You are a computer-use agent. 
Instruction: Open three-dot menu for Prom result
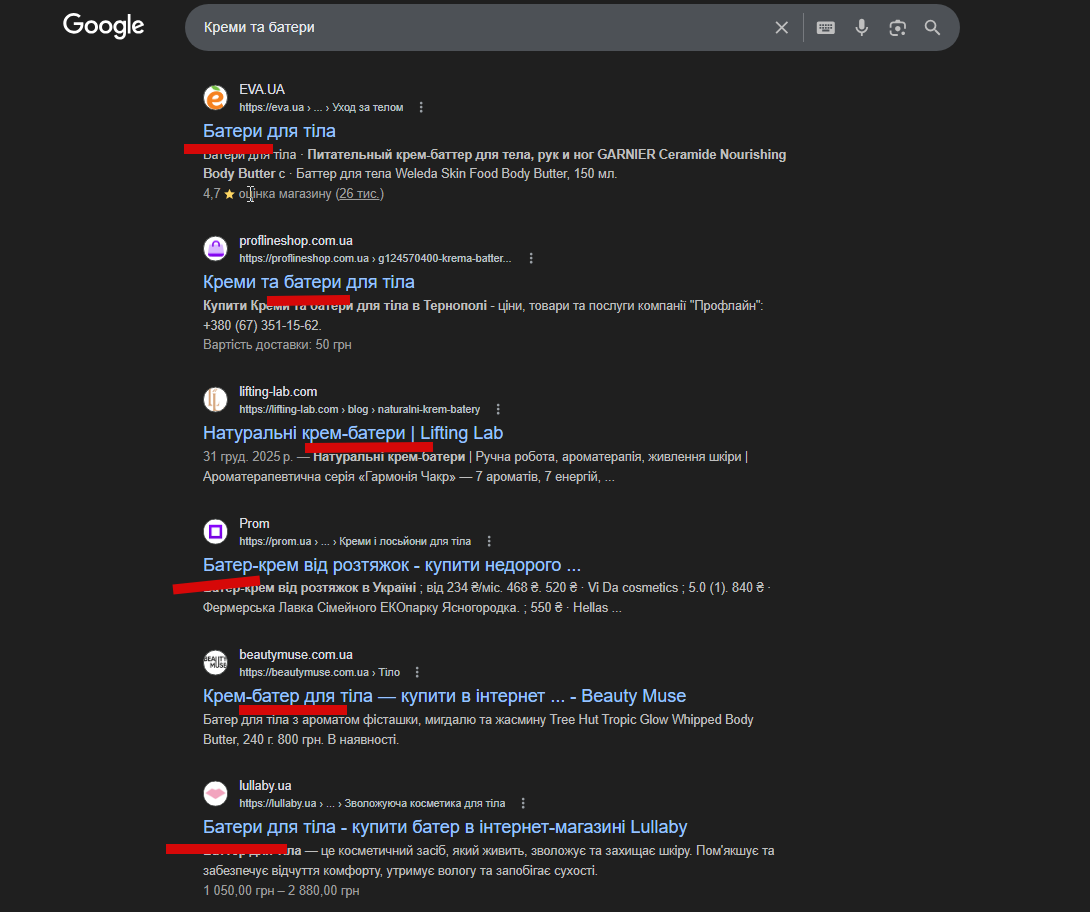pyautogui.click(x=489, y=541)
